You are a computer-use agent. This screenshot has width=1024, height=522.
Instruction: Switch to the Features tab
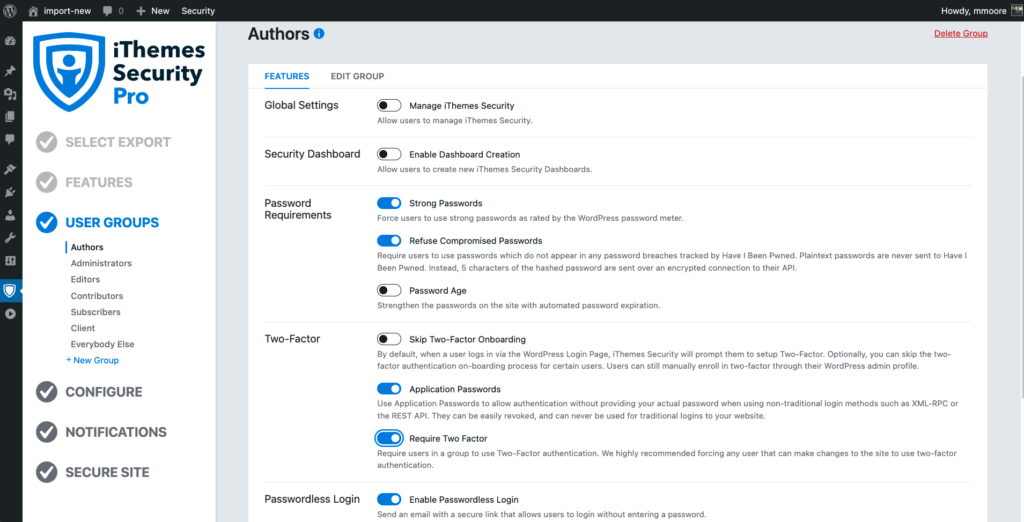(x=287, y=76)
